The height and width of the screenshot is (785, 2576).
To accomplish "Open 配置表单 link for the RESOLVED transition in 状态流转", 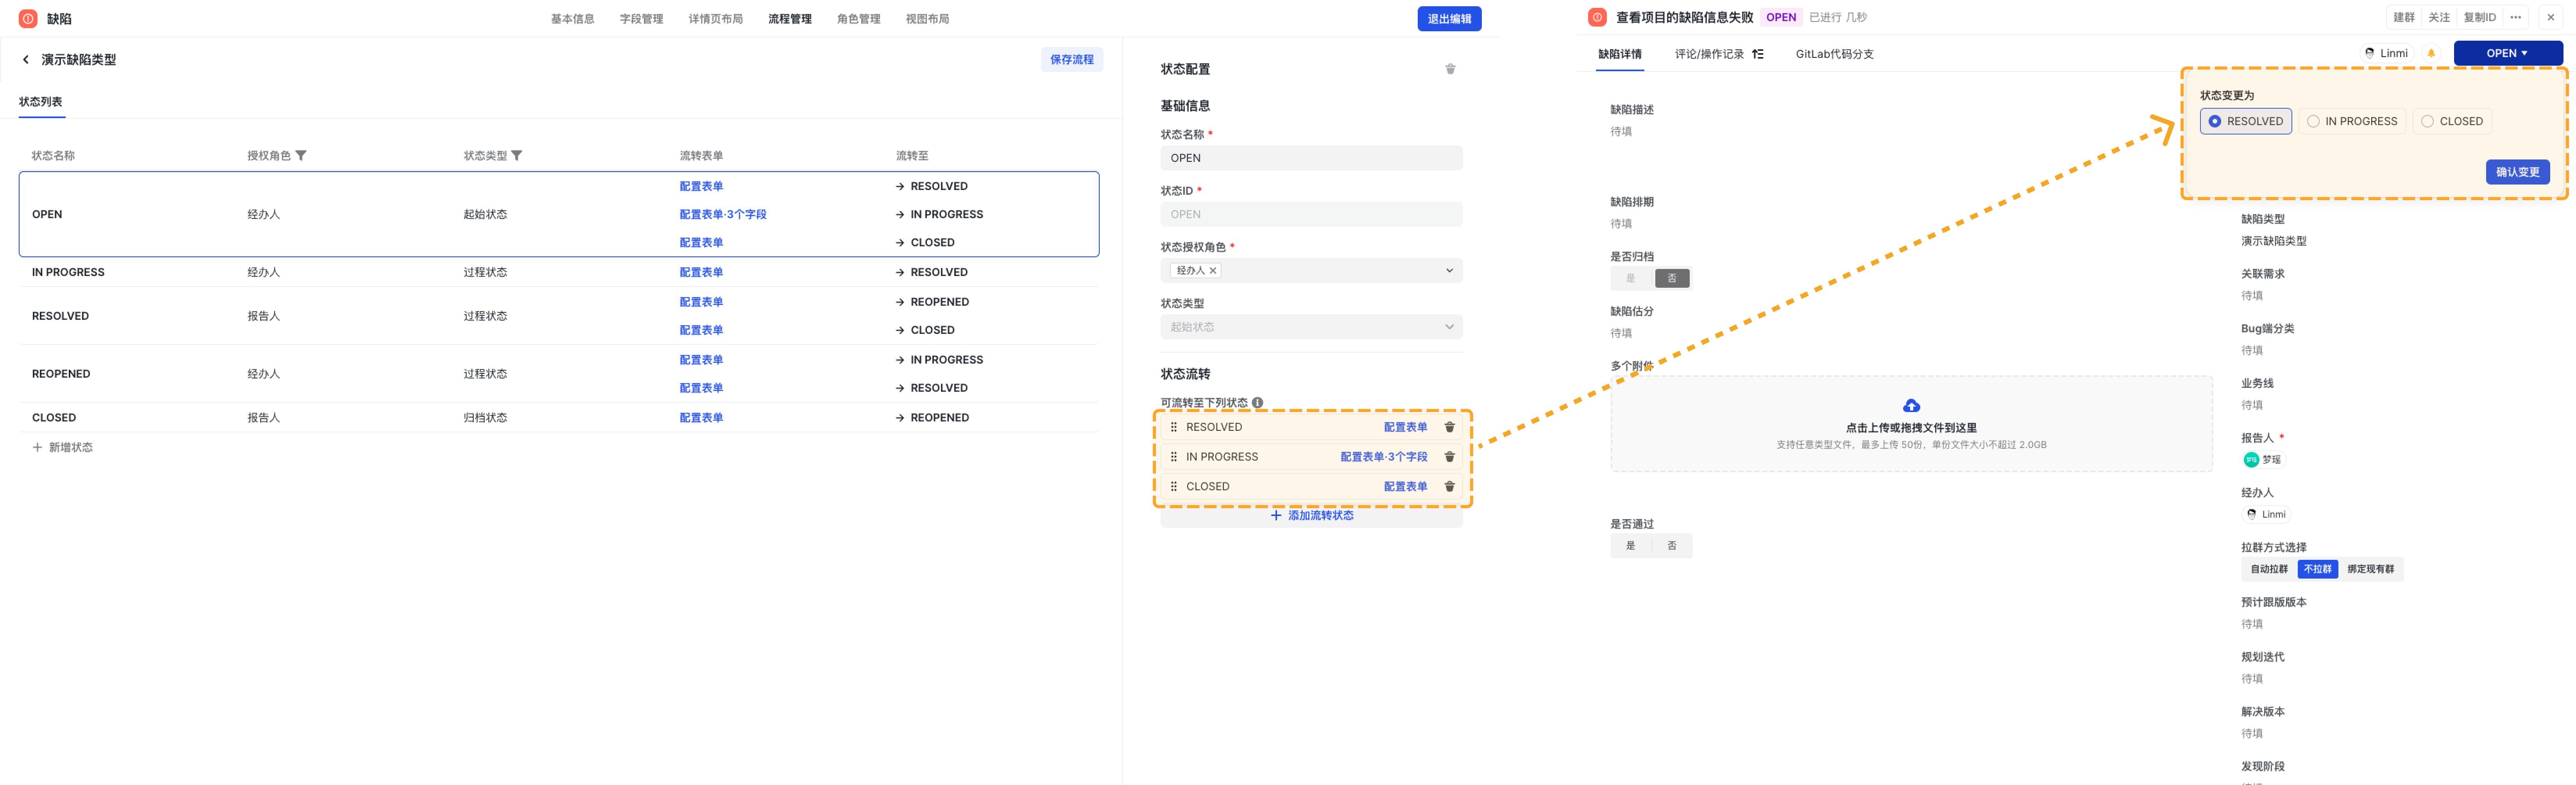I will click(1406, 427).
